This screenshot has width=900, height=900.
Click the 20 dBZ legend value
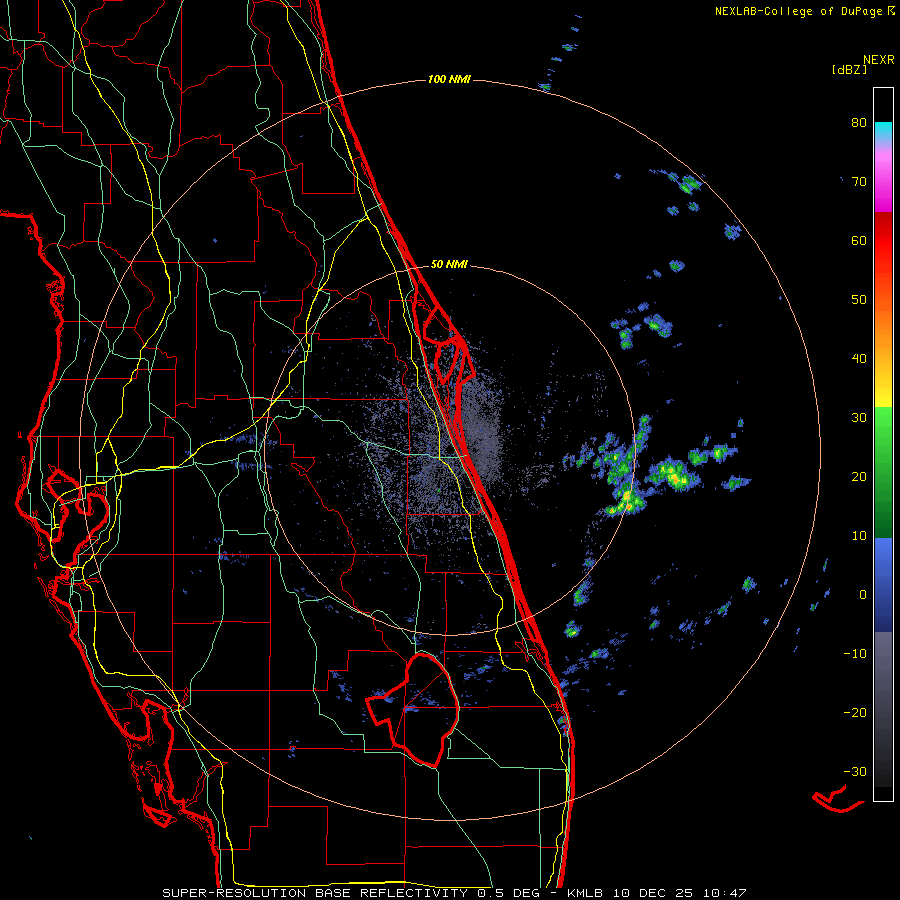click(859, 477)
